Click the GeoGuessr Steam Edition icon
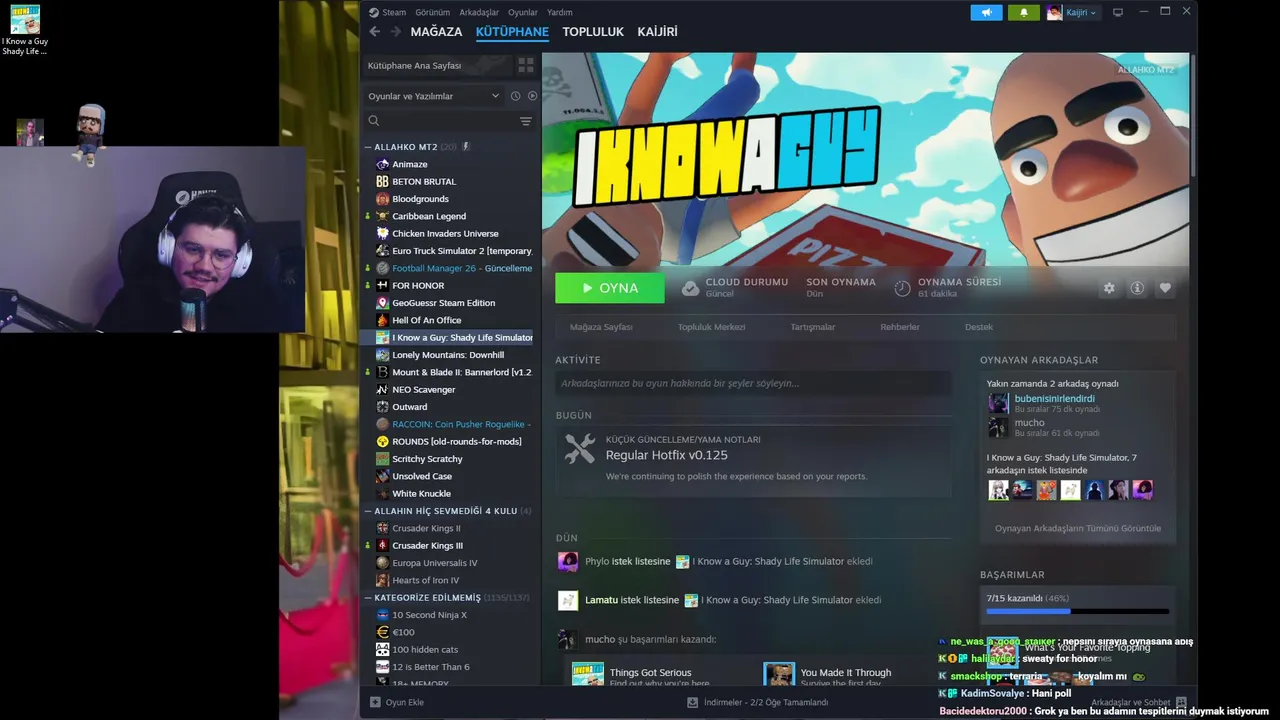 (x=382, y=303)
